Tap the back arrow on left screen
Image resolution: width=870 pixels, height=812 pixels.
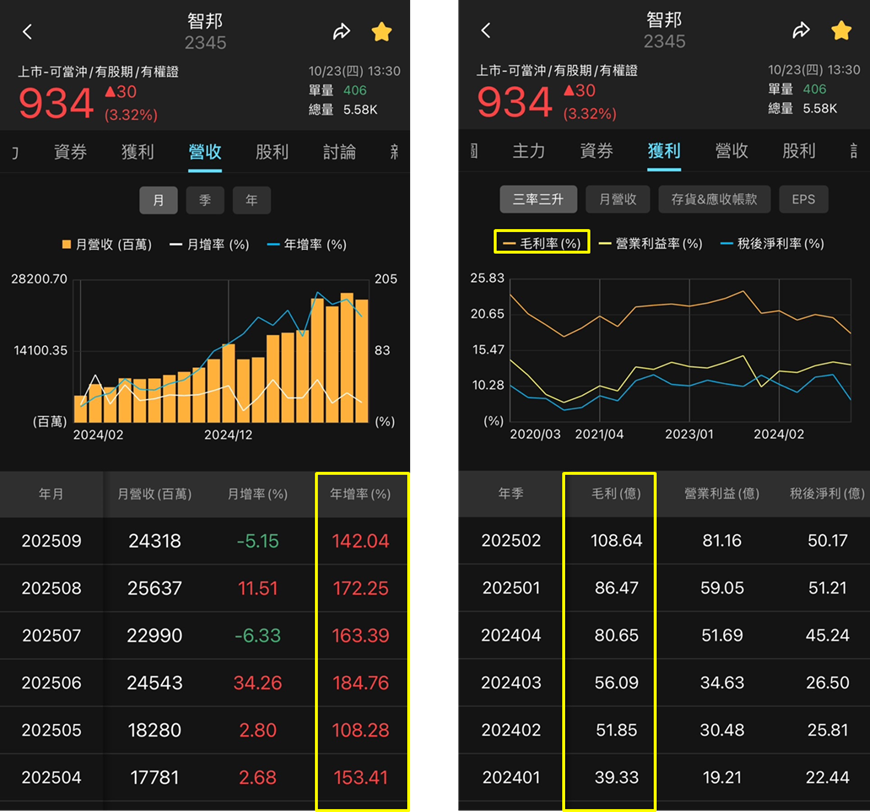pyautogui.click(x=27, y=32)
